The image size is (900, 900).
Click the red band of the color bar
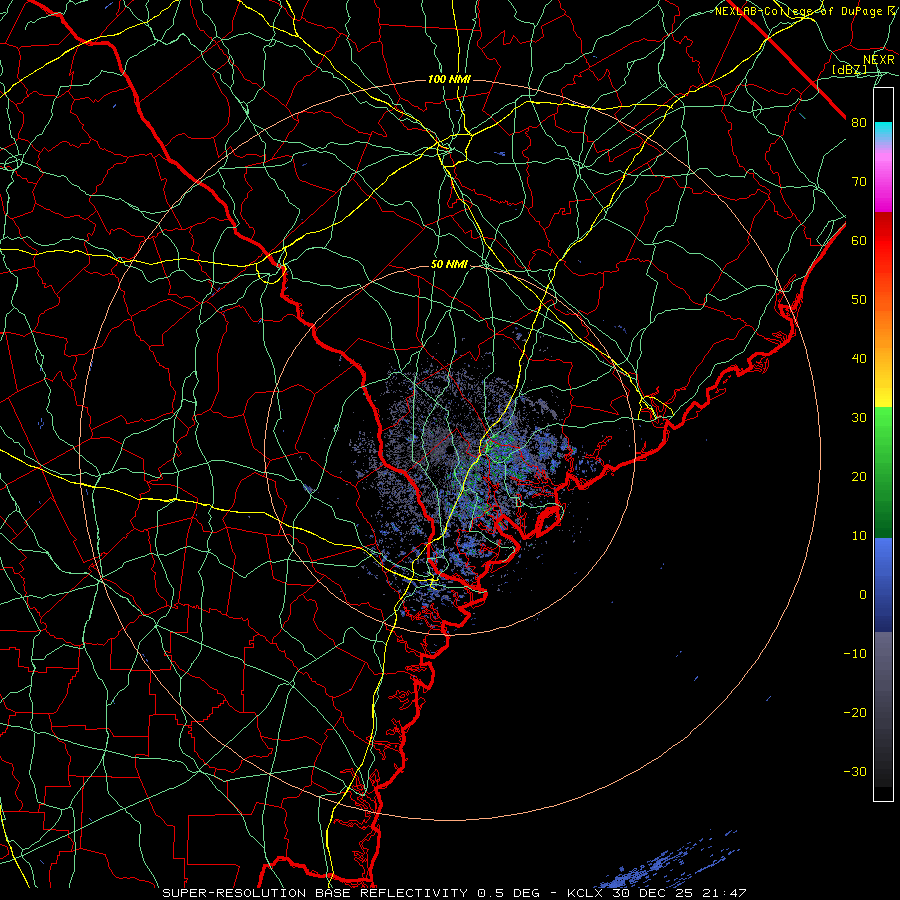point(883,240)
